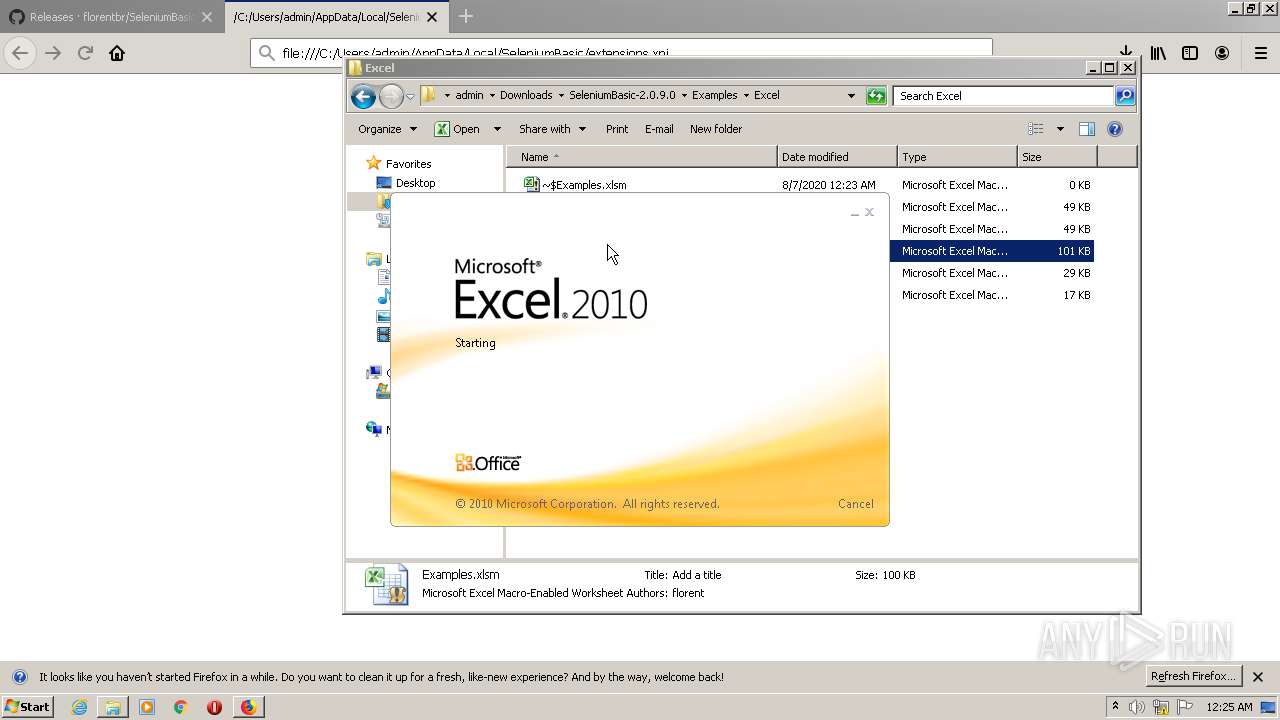Dismiss the Firefox refresh notification bar

pos(1259,677)
